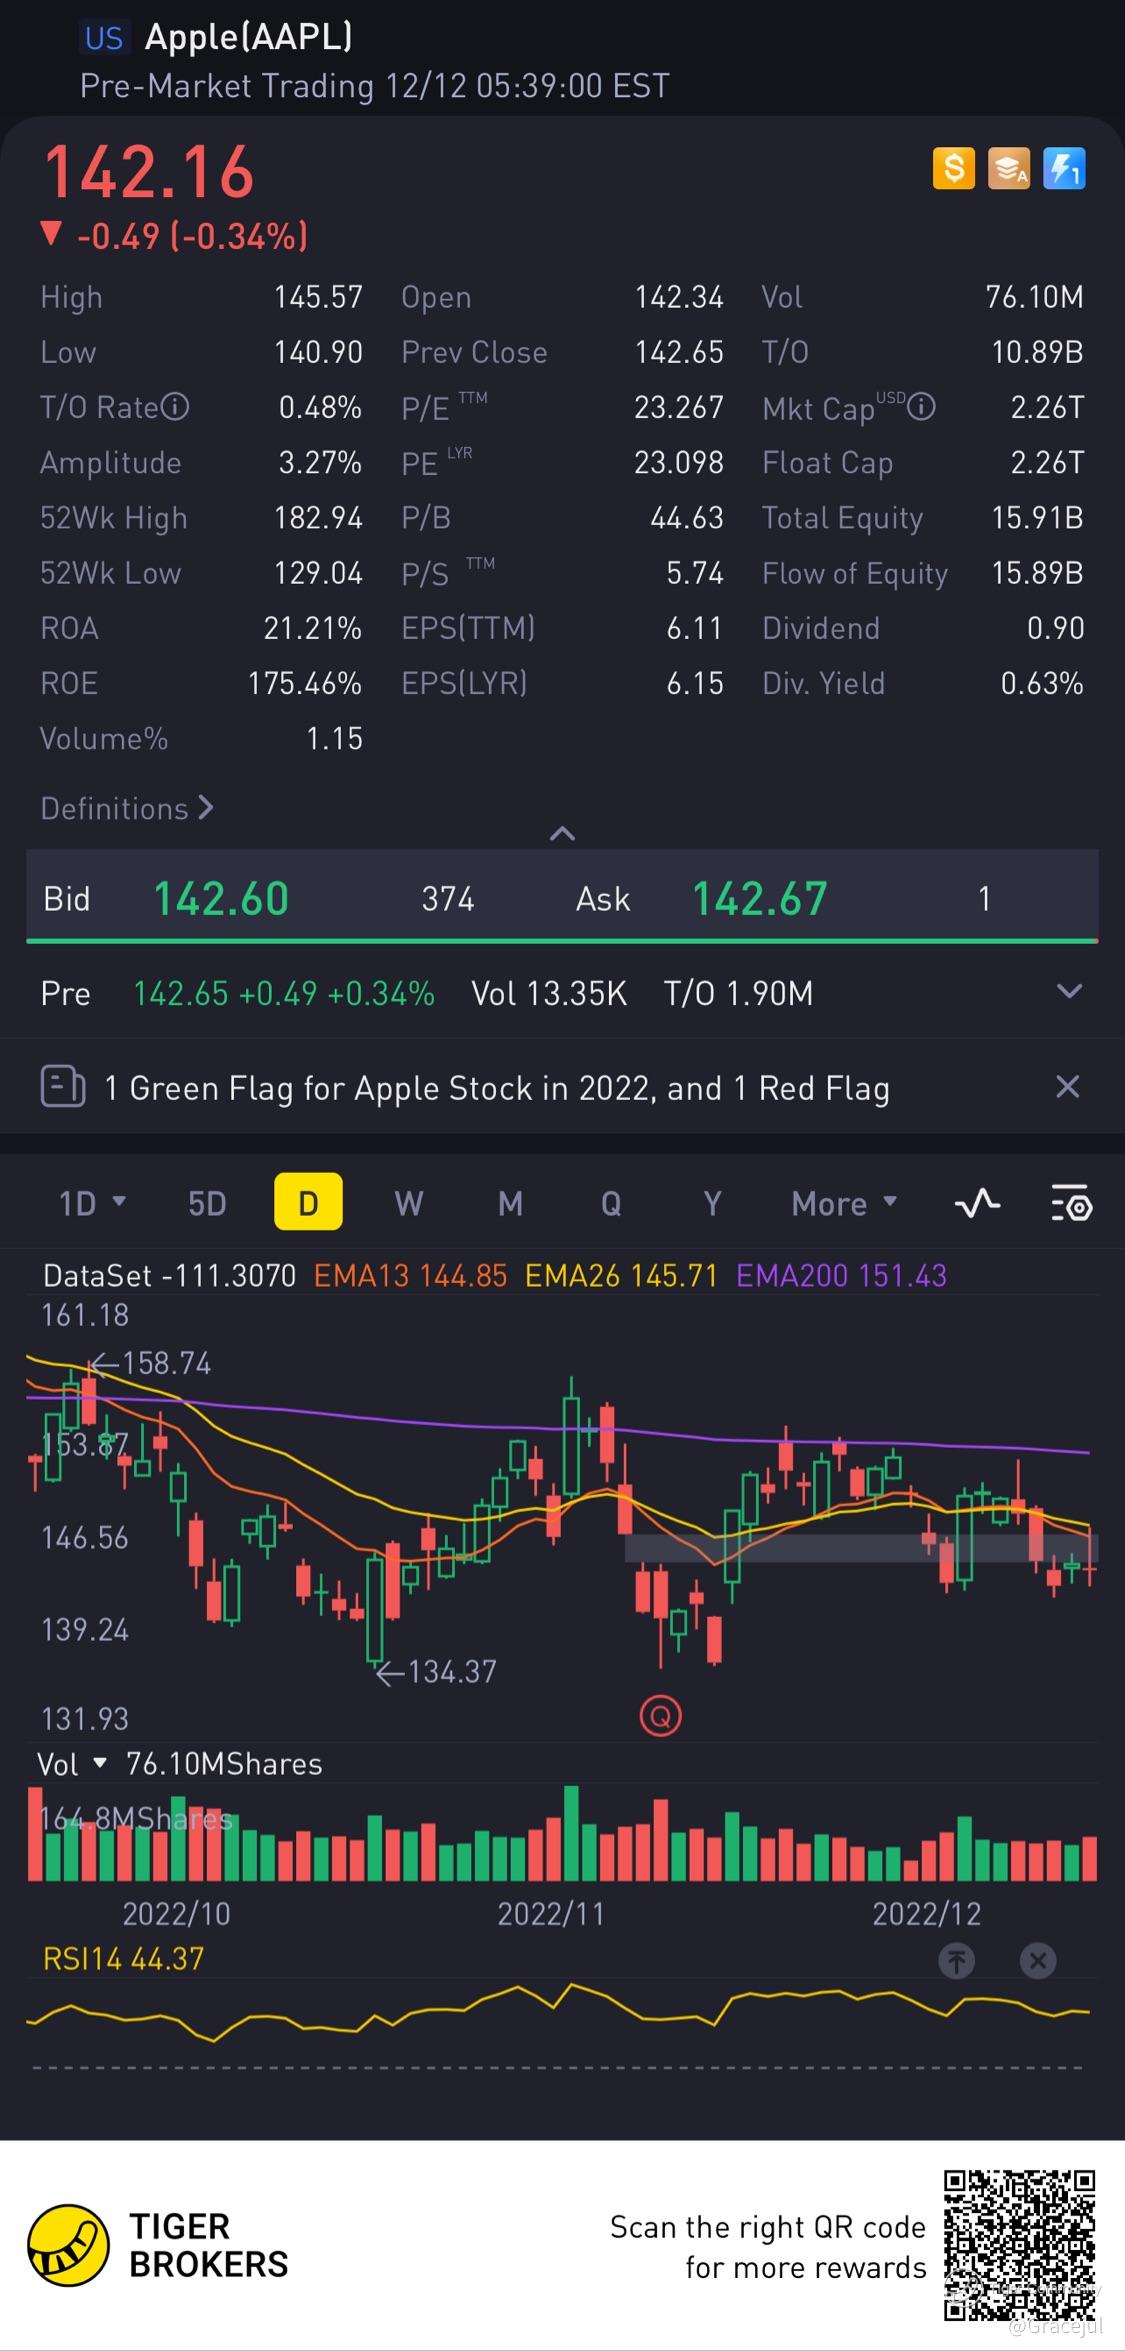Image resolution: width=1125 pixels, height=2351 pixels.
Task: Tap the chart indicator waveform icon
Action: pos(977,1202)
